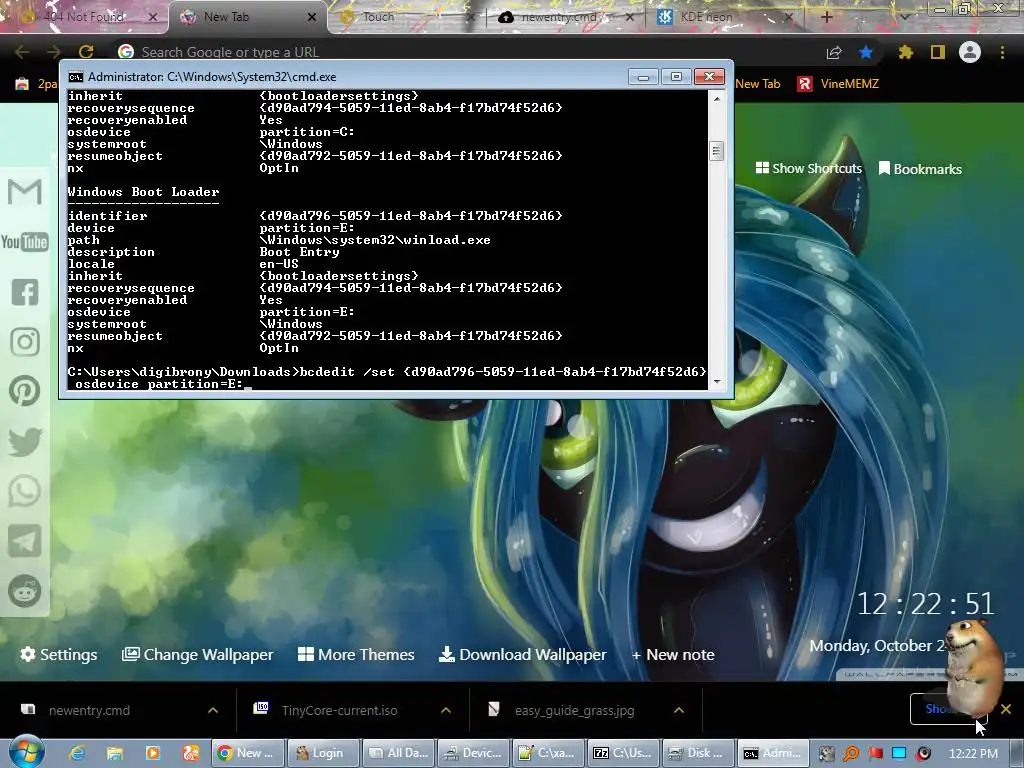Open Bookmarks on new tab page
The width and height of the screenshot is (1024, 768).
coord(920,168)
